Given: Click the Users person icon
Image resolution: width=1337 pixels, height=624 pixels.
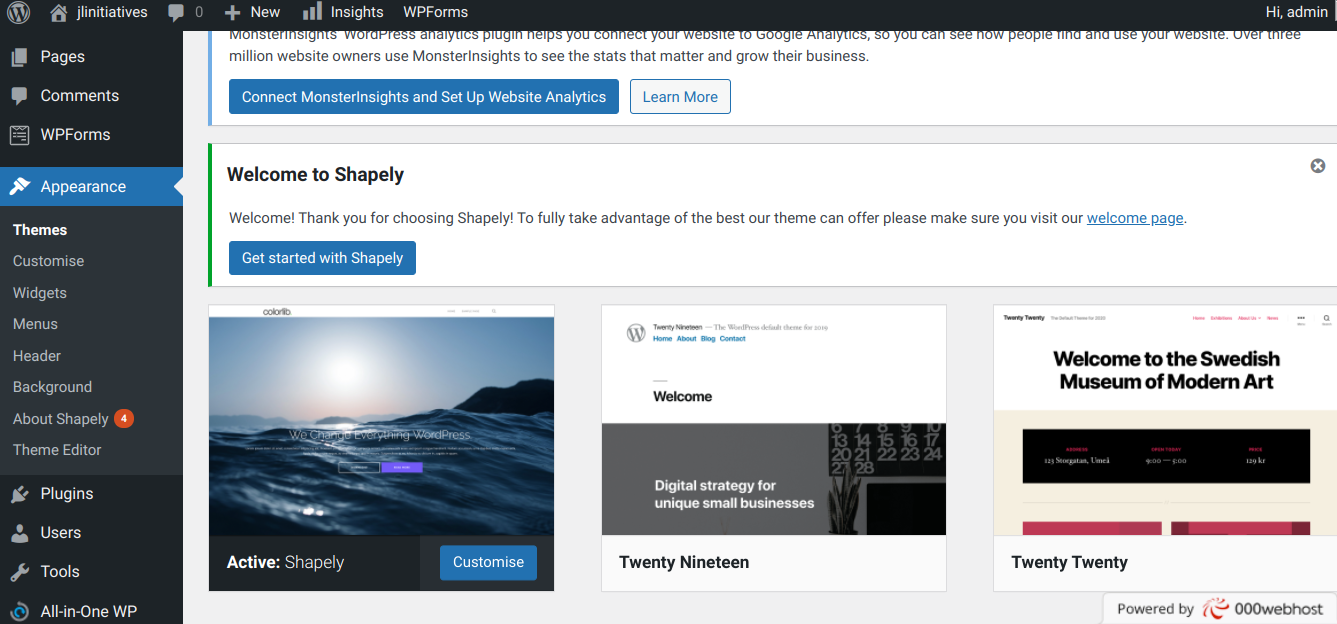Looking at the screenshot, I should pyautogui.click(x=19, y=533).
